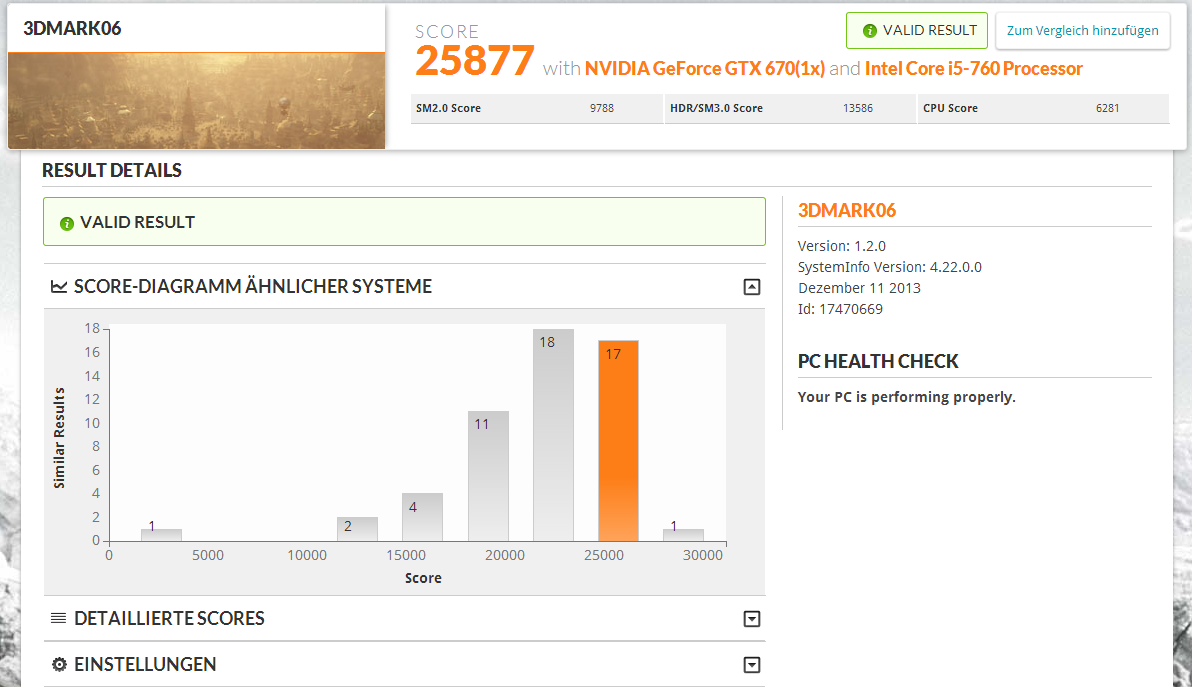Select the chart bar labeled 11

[488, 476]
